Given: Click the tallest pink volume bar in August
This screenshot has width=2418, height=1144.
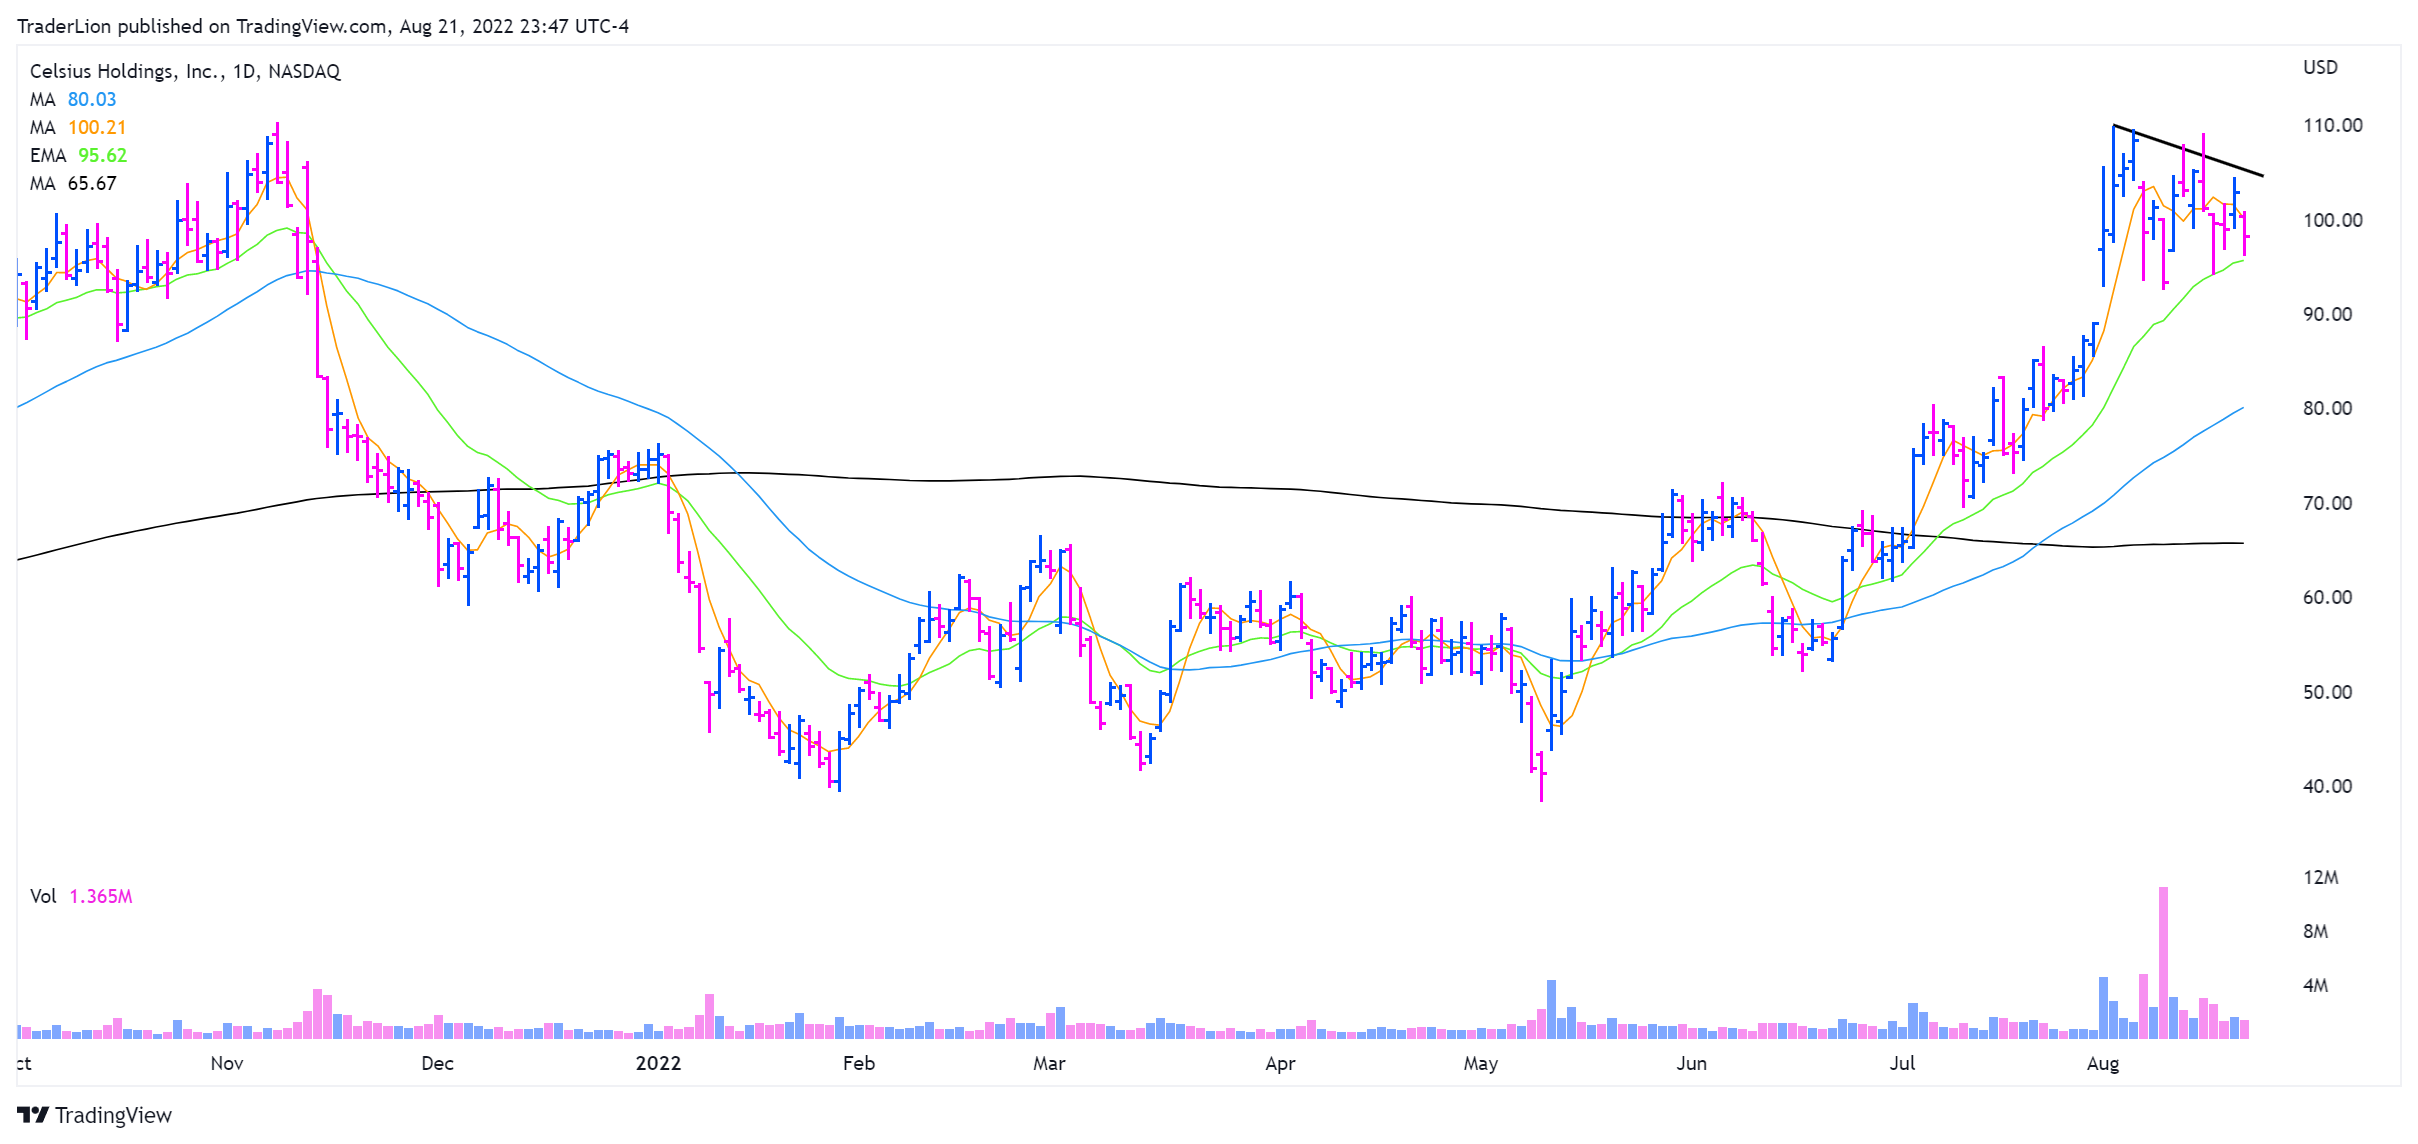Looking at the screenshot, I should click(2163, 963).
